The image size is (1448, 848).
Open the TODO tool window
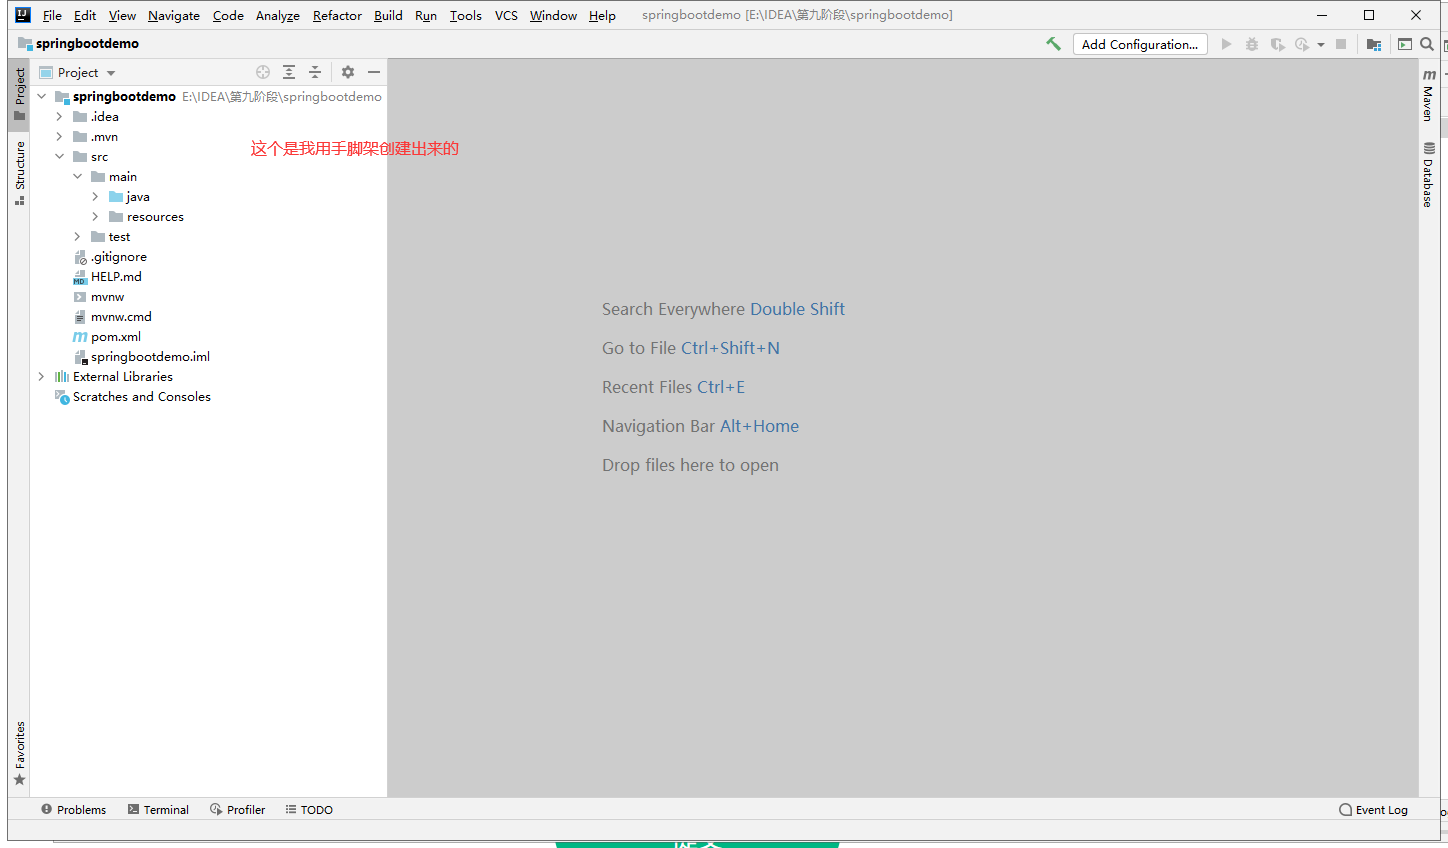tap(309, 810)
